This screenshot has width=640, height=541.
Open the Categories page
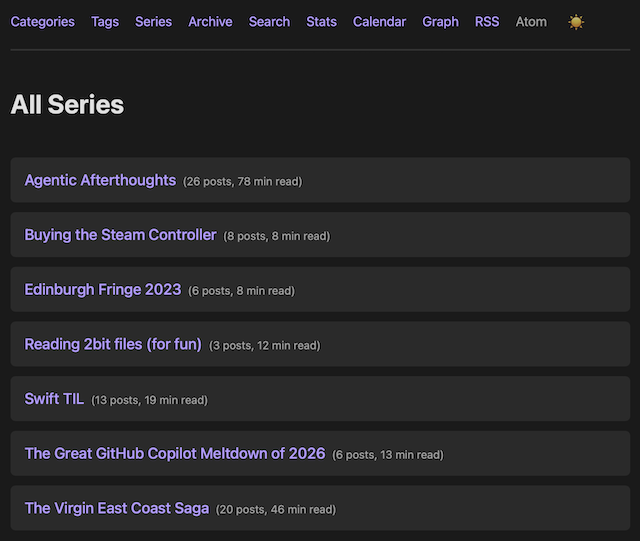(x=42, y=22)
